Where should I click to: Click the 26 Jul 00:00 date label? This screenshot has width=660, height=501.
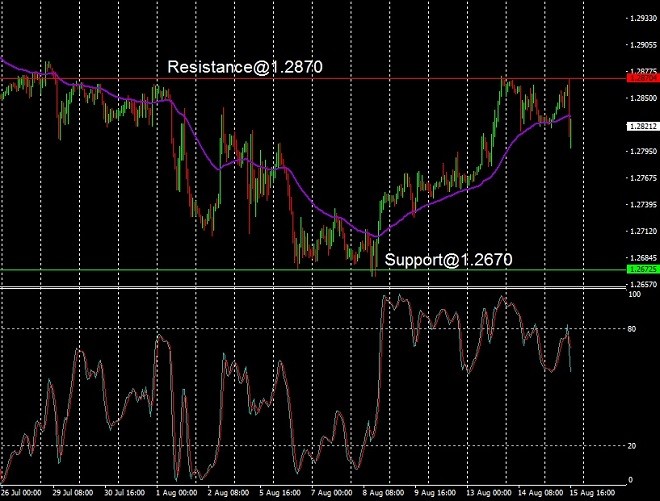click(x=21, y=493)
